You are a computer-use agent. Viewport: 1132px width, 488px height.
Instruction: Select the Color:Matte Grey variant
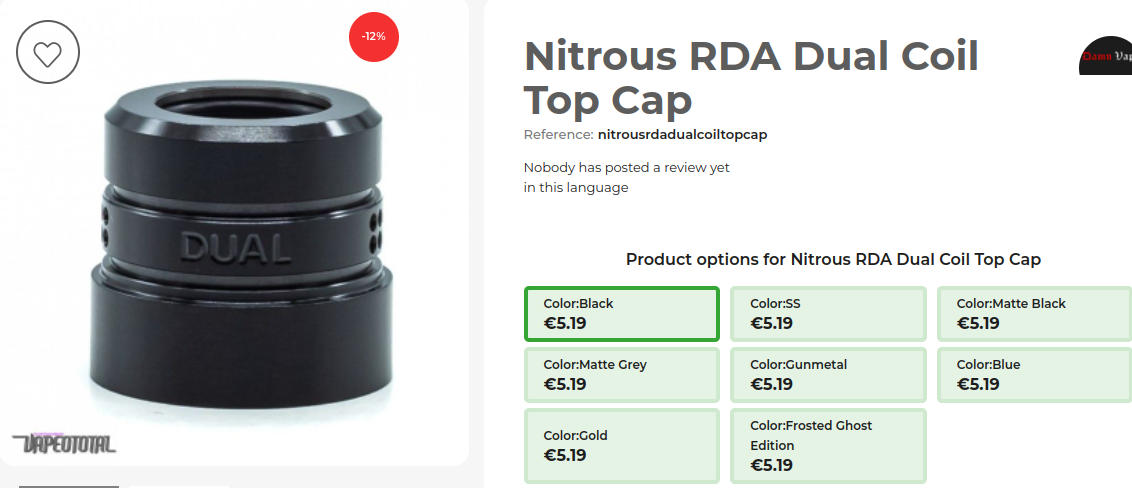621,375
